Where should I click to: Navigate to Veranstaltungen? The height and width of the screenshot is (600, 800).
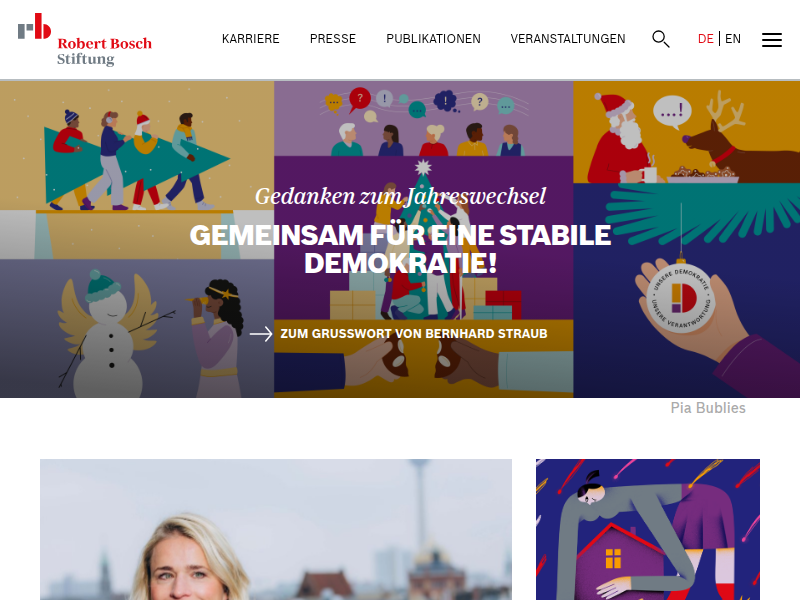click(568, 39)
